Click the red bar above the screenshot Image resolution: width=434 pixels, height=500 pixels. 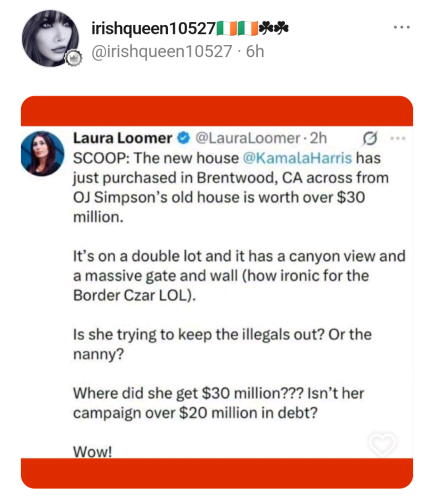[217, 111]
